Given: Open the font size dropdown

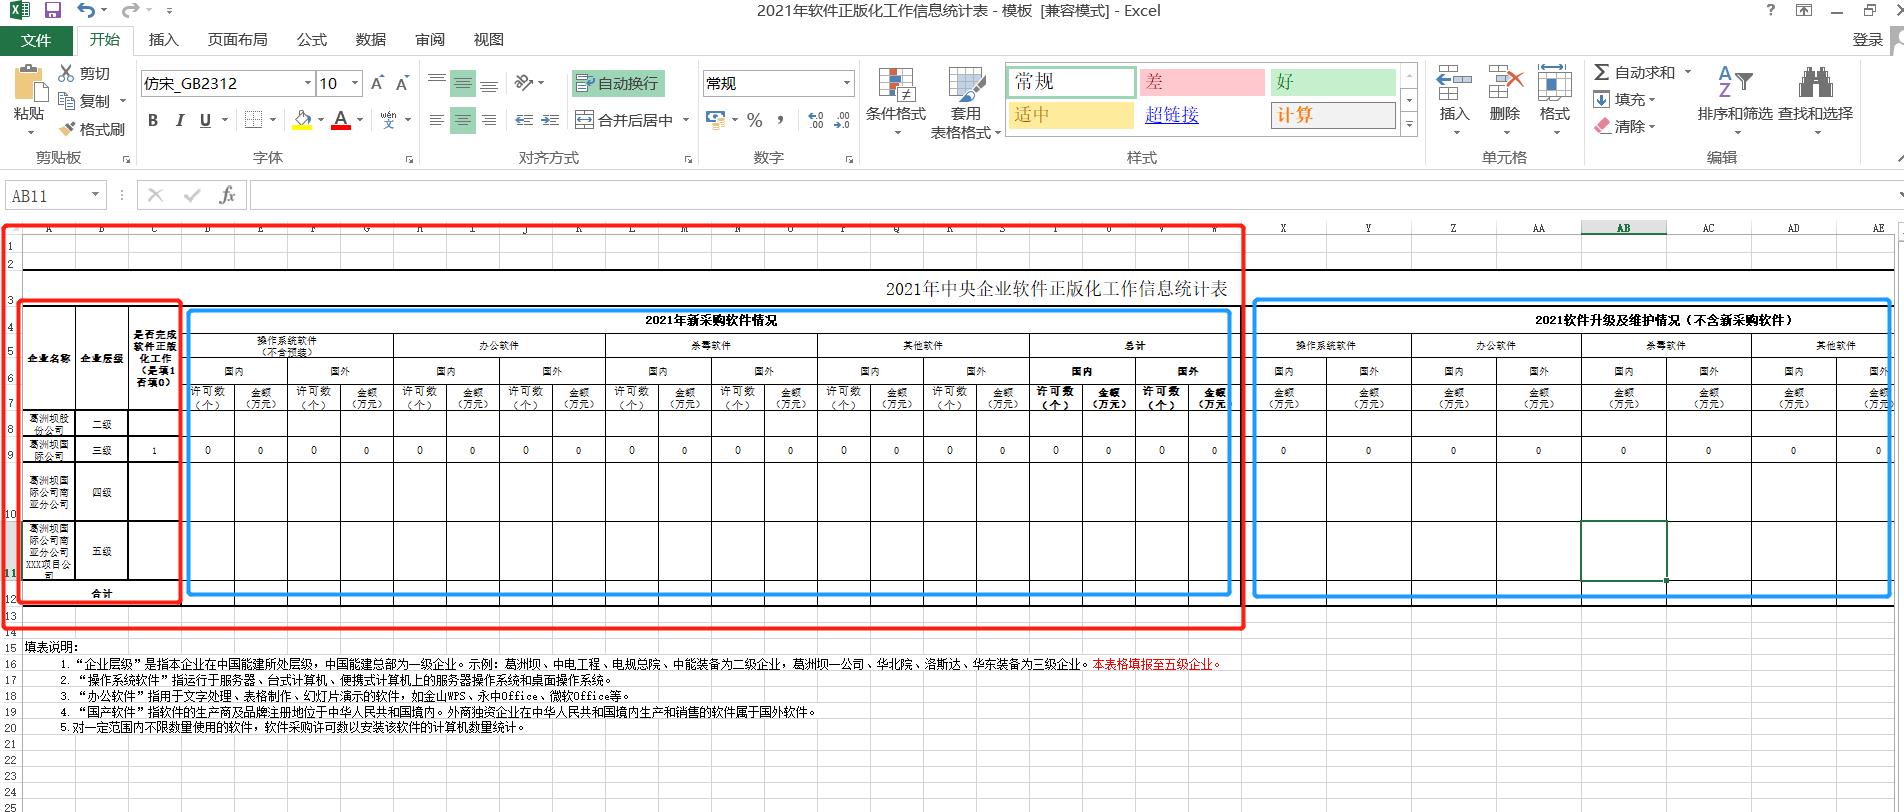Looking at the screenshot, I should (x=356, y=83).
